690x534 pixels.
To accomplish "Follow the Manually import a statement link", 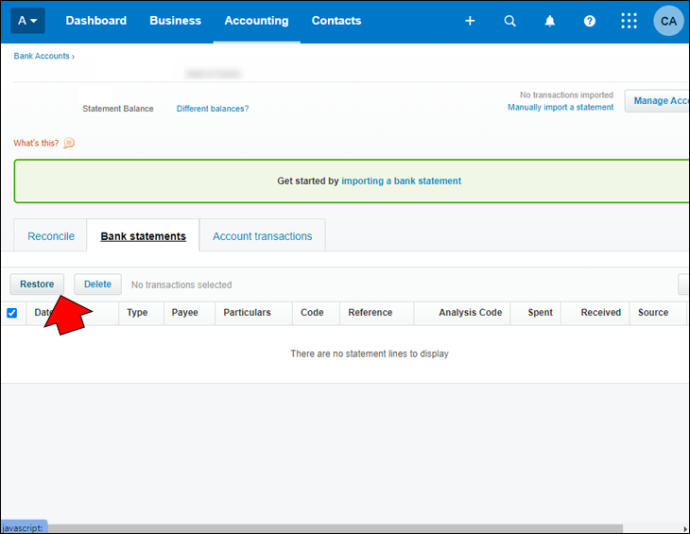I will tap(560, 107).
